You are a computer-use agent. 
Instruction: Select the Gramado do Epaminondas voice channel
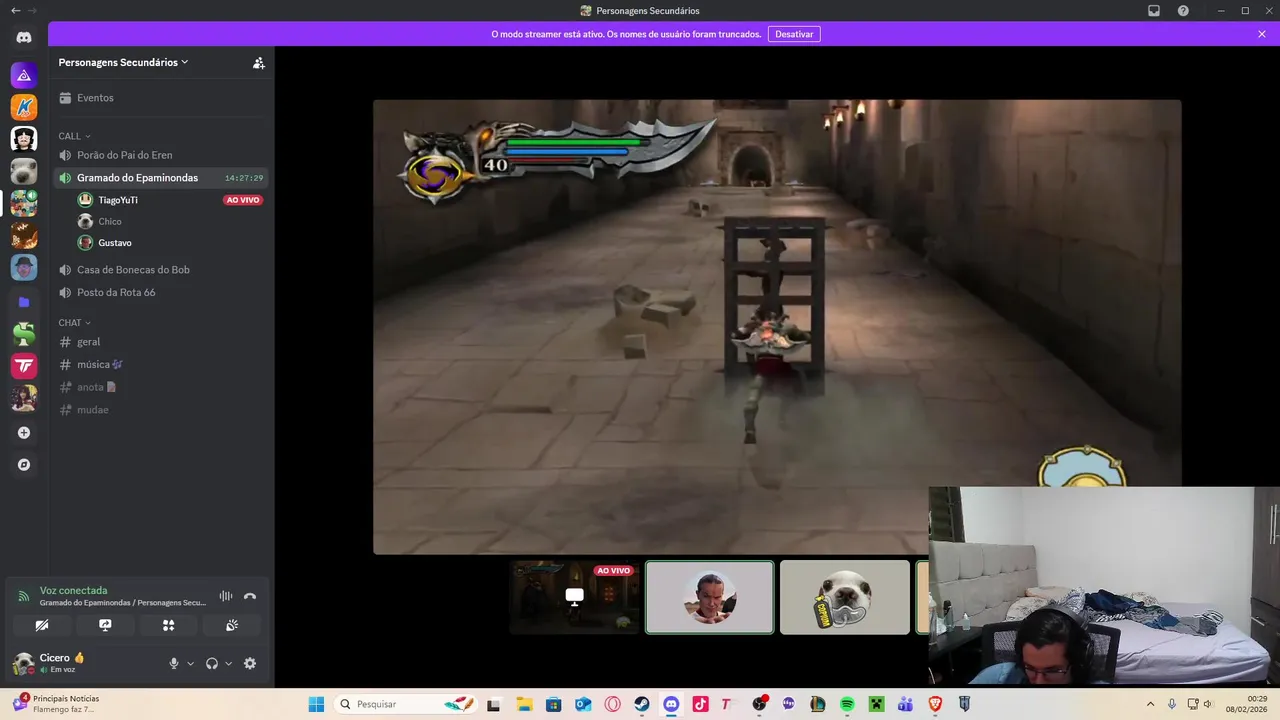pyautogui.click(x=160, y=178)
